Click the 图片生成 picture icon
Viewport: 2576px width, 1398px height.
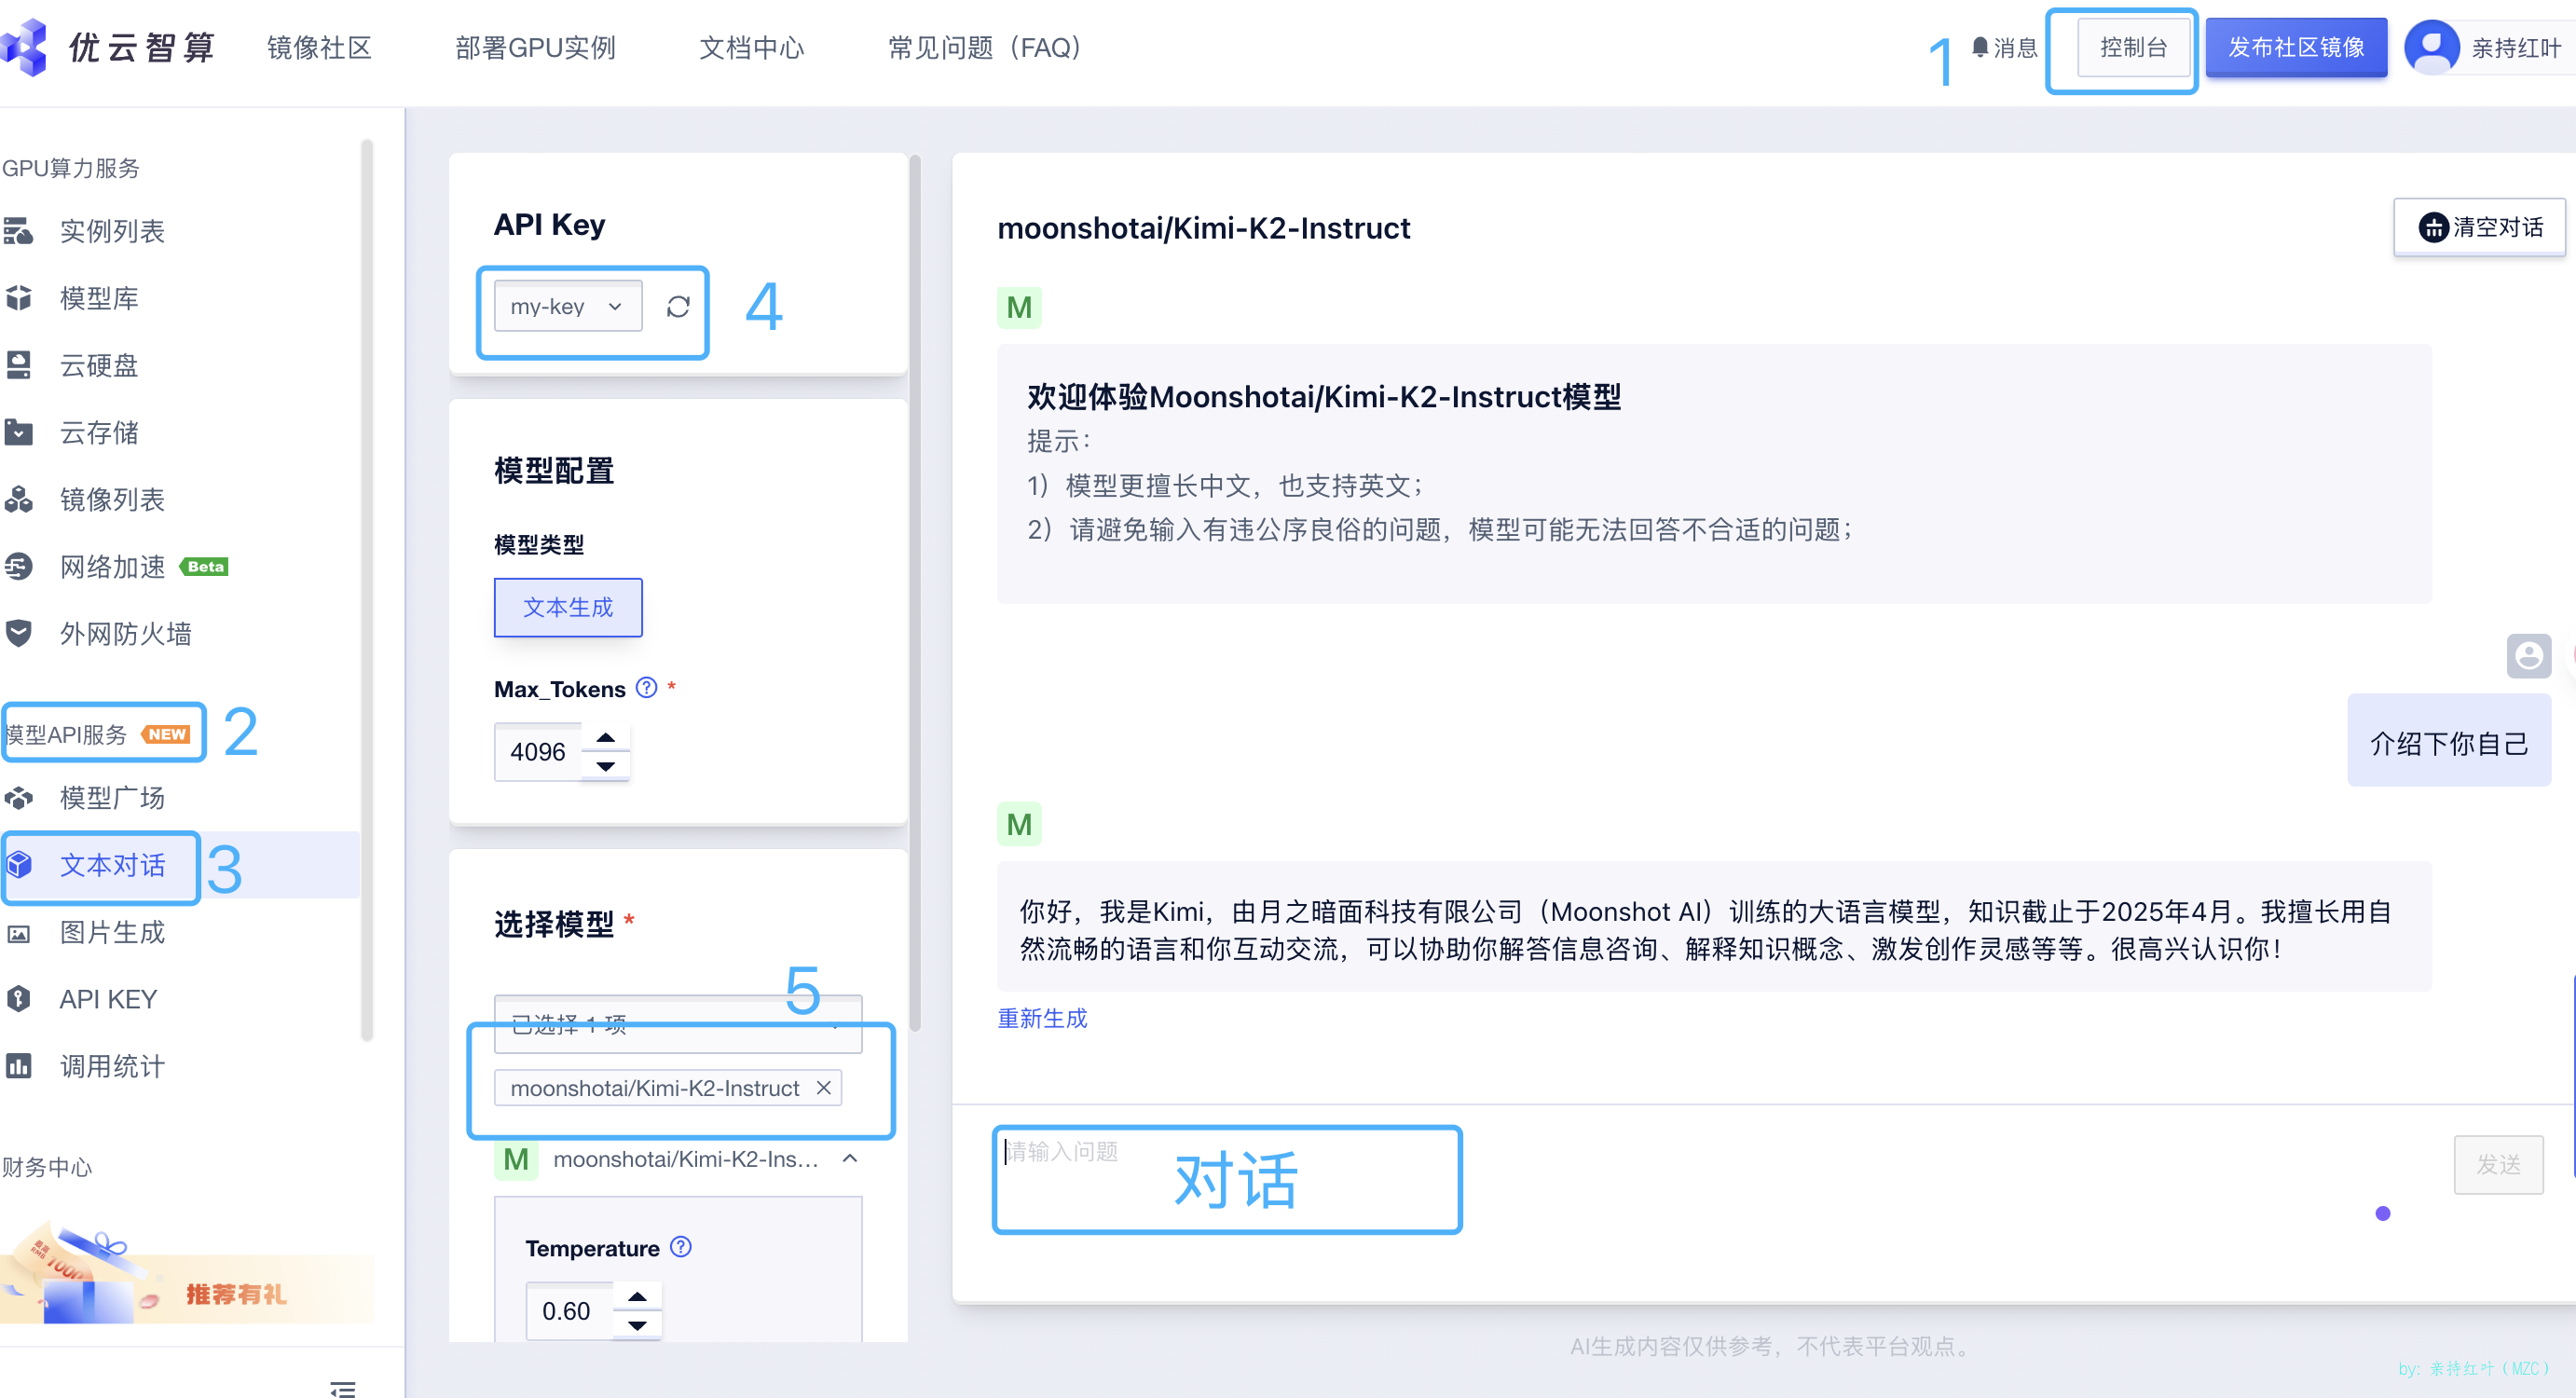coord(18,933)
